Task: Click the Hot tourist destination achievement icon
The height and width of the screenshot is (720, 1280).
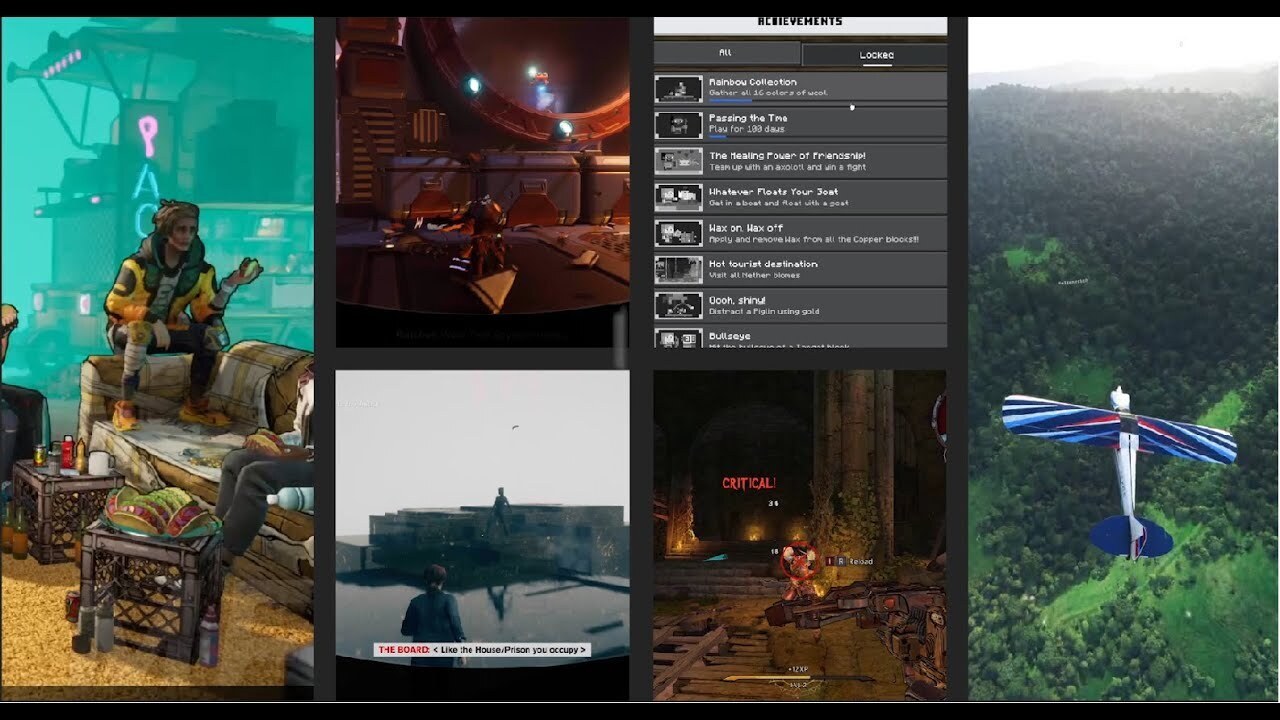Action: pos(678,269)
